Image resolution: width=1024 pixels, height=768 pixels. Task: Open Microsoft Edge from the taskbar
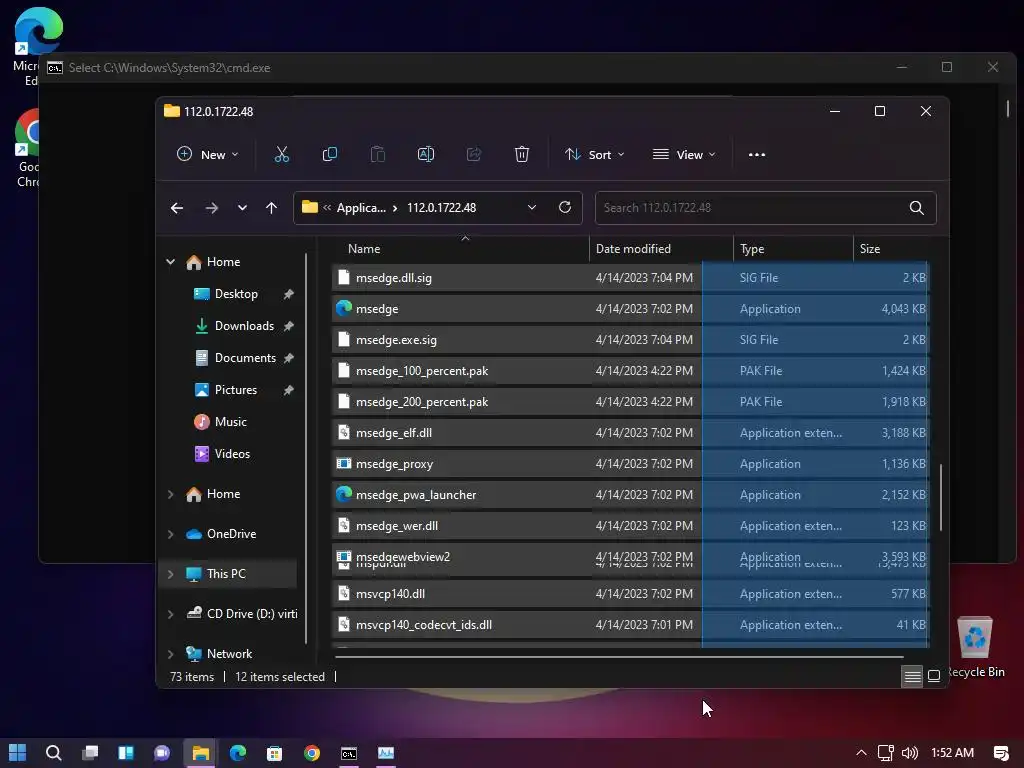click(x=238, y=753)
